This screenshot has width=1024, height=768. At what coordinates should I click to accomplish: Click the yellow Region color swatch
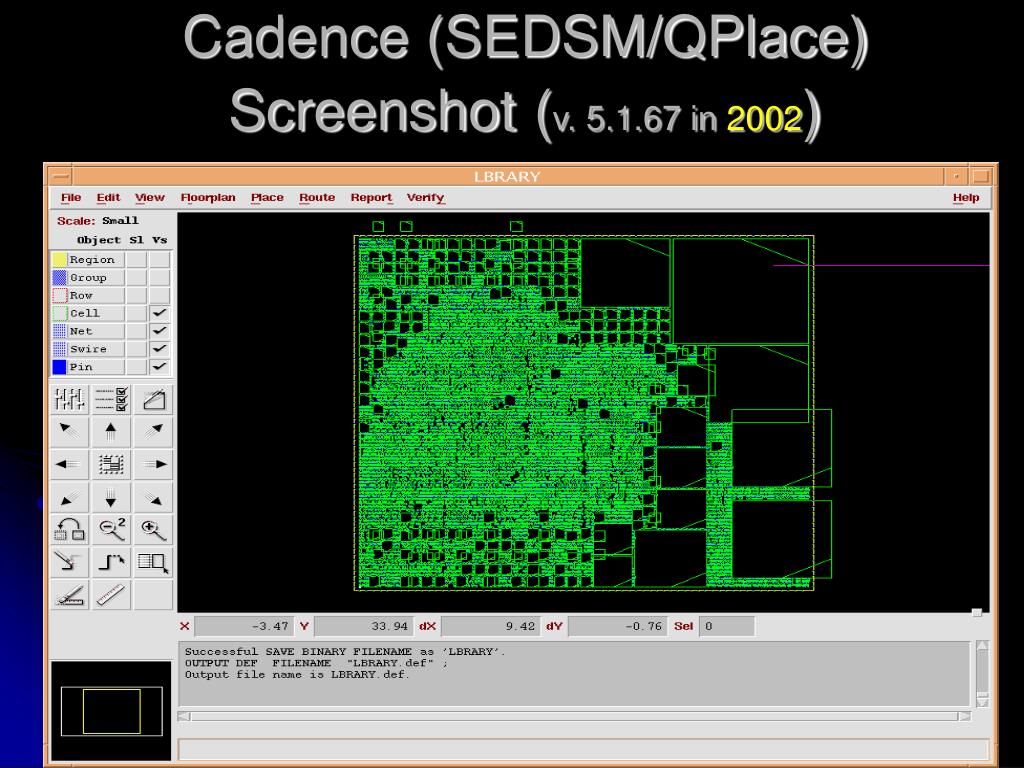pos(59,259)
